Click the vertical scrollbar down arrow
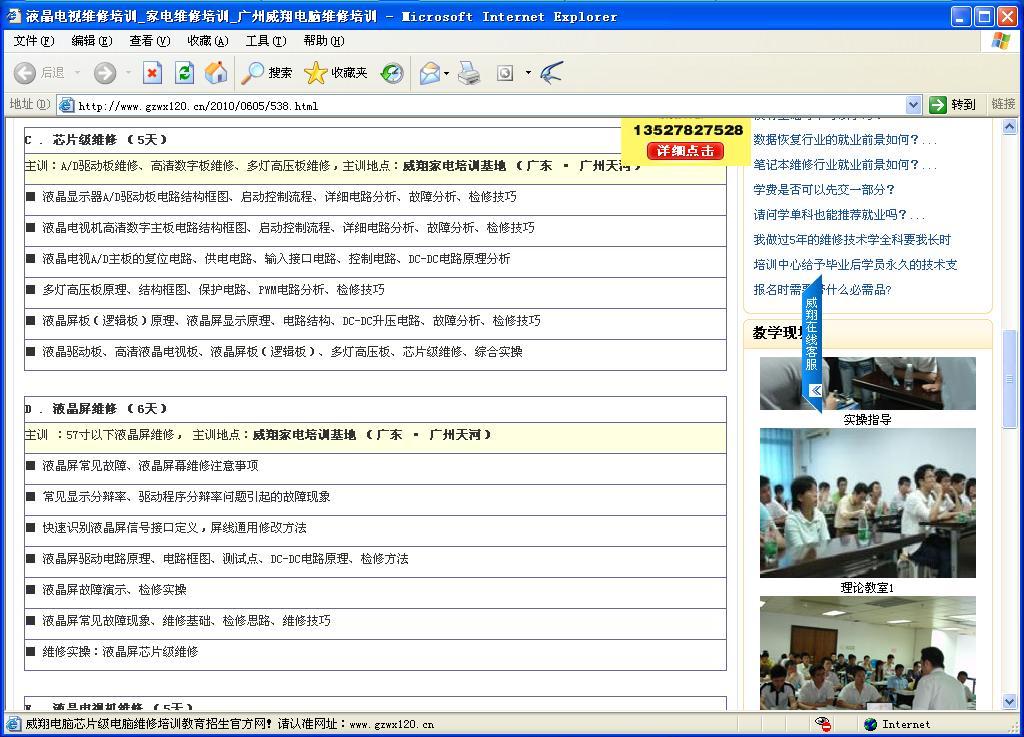This screenshot has width=1024, height=737. coord(1009,702)
